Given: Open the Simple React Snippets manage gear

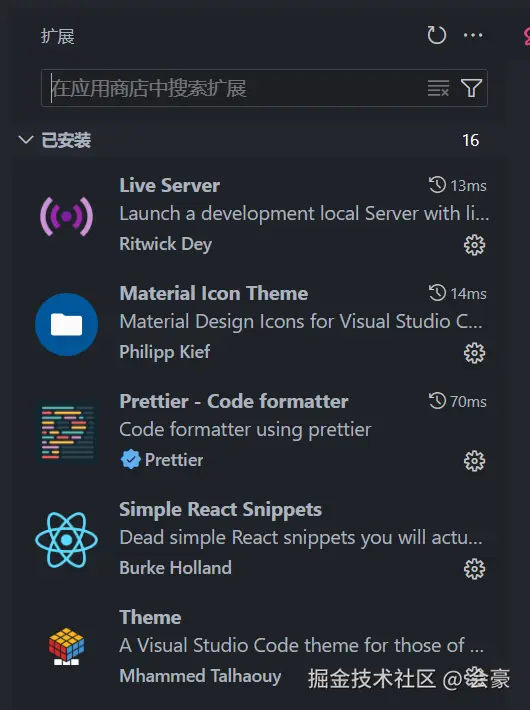Looking at the screenshot, I should [x=474, y=569].
